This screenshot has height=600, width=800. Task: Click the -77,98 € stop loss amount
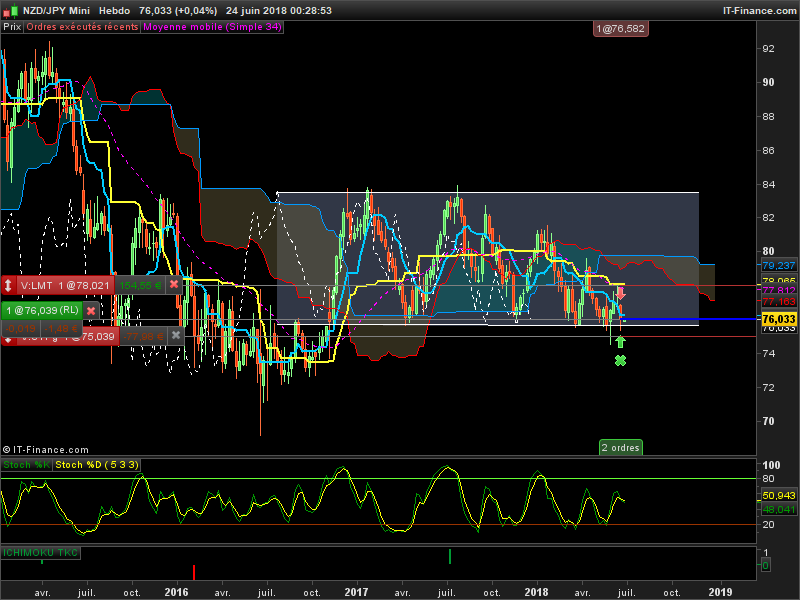tap(143, 336)
